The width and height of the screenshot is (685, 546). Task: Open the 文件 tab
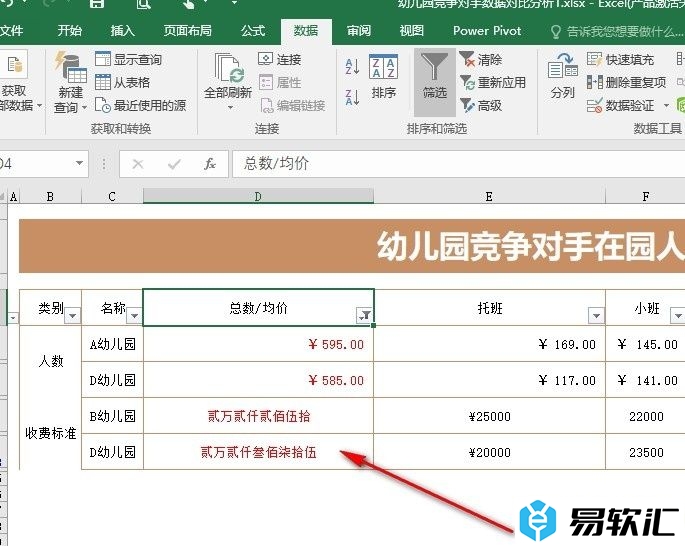click(x=12, y=31)
